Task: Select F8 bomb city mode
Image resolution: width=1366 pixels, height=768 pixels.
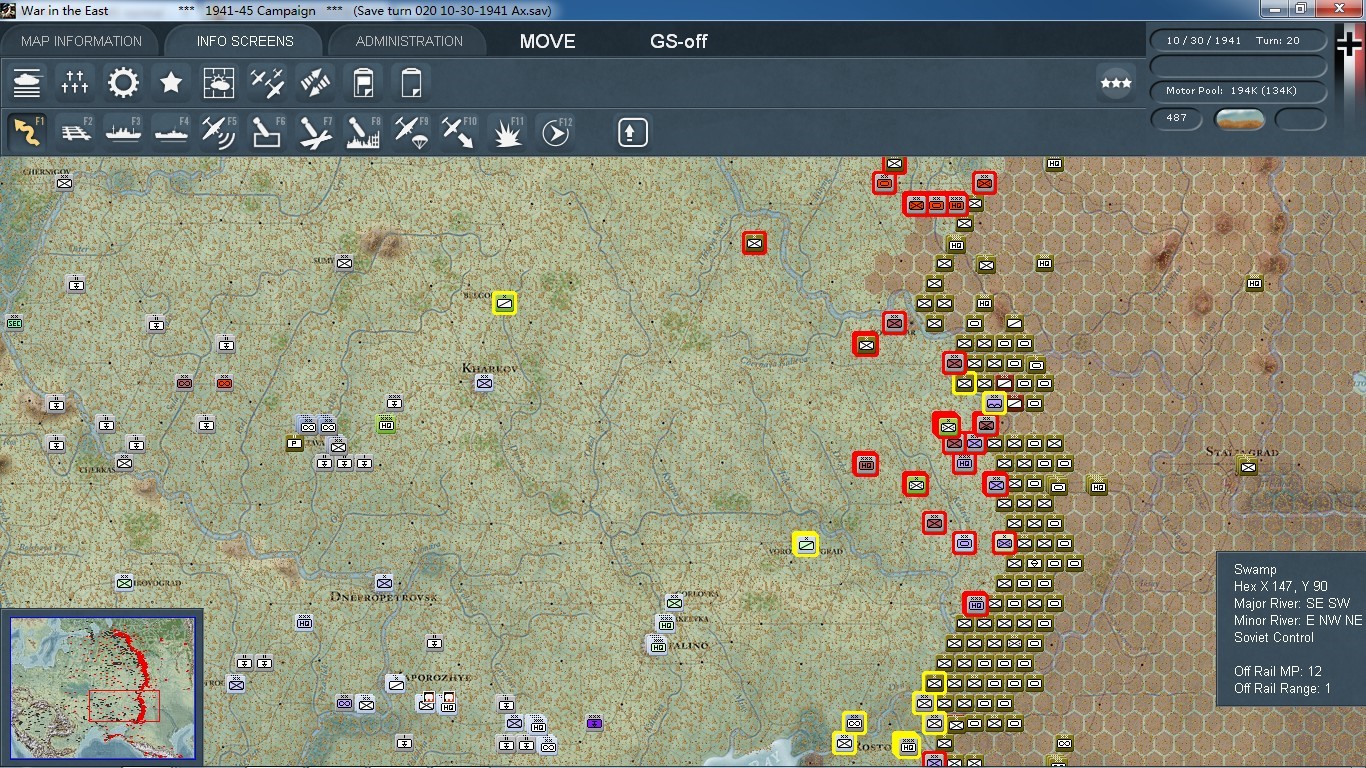Action: [x=363, y=132]
